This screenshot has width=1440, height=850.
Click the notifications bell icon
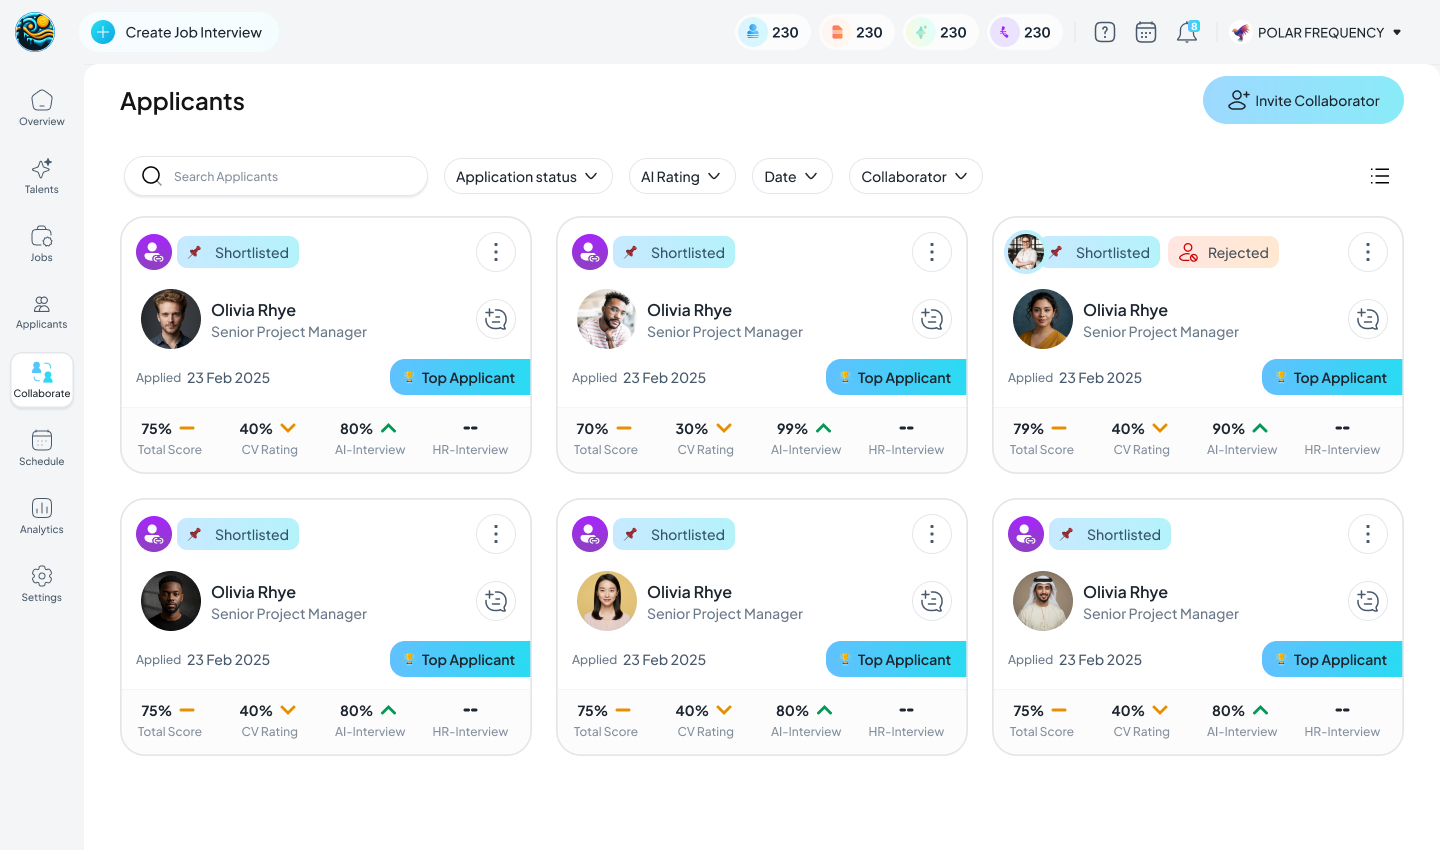click(x=1187, y=32)
